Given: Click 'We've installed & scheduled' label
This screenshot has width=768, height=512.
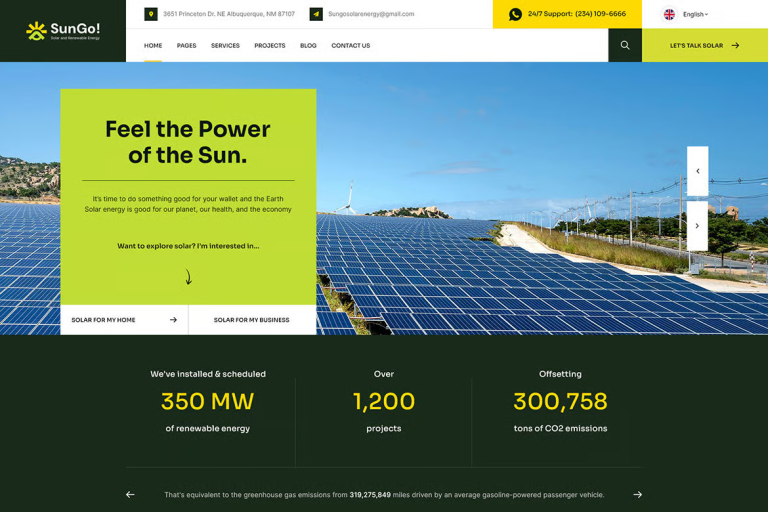Looking at the screenshot, I should click(208, 374).
